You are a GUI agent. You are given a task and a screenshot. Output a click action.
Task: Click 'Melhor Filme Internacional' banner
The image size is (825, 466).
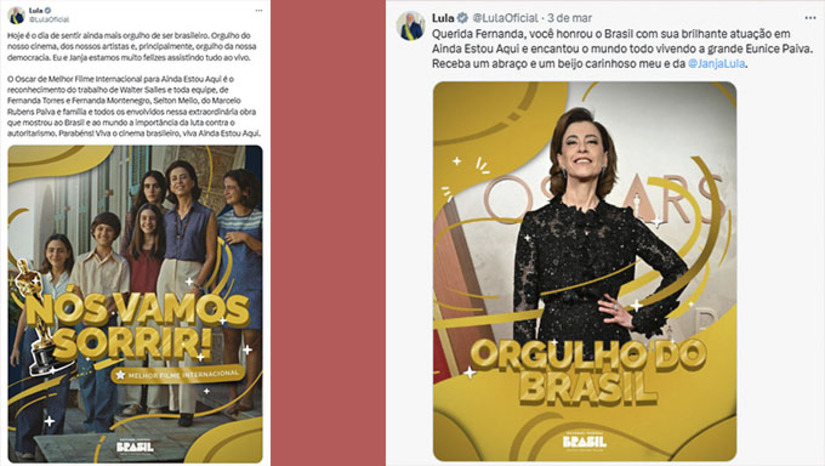(x=178, y=374)
